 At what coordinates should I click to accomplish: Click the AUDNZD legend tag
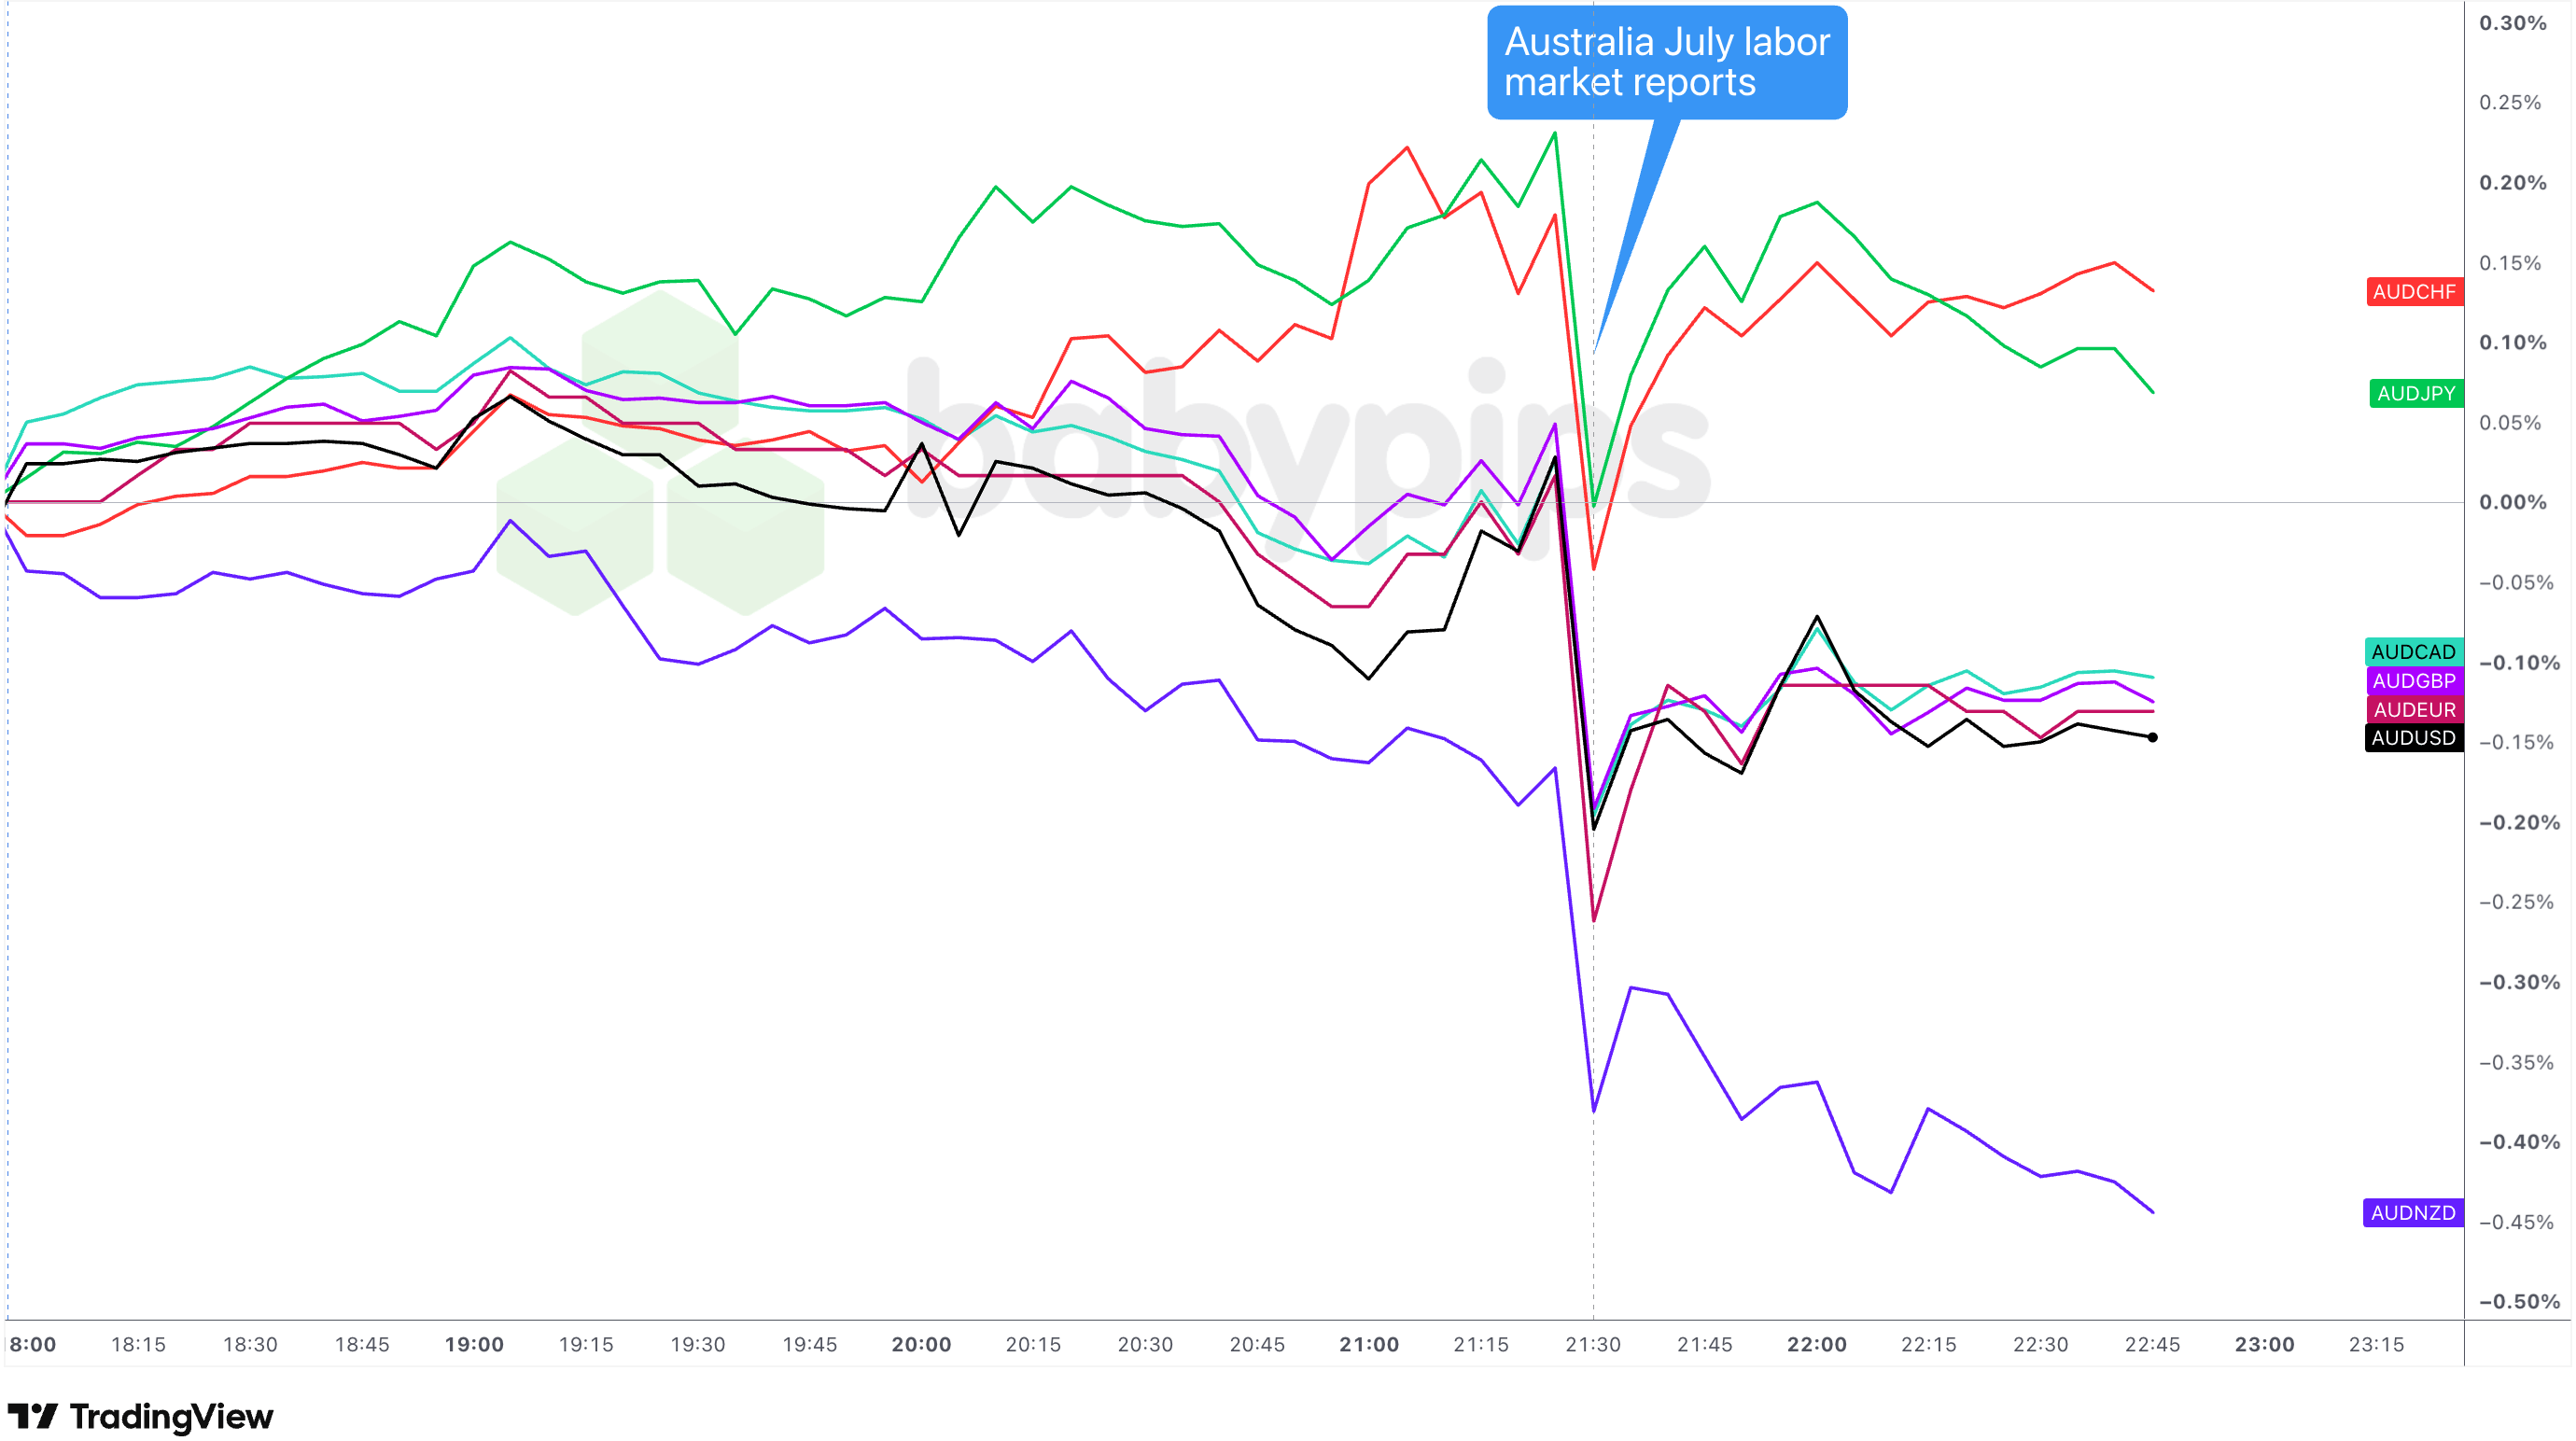pos(2413,1213)
